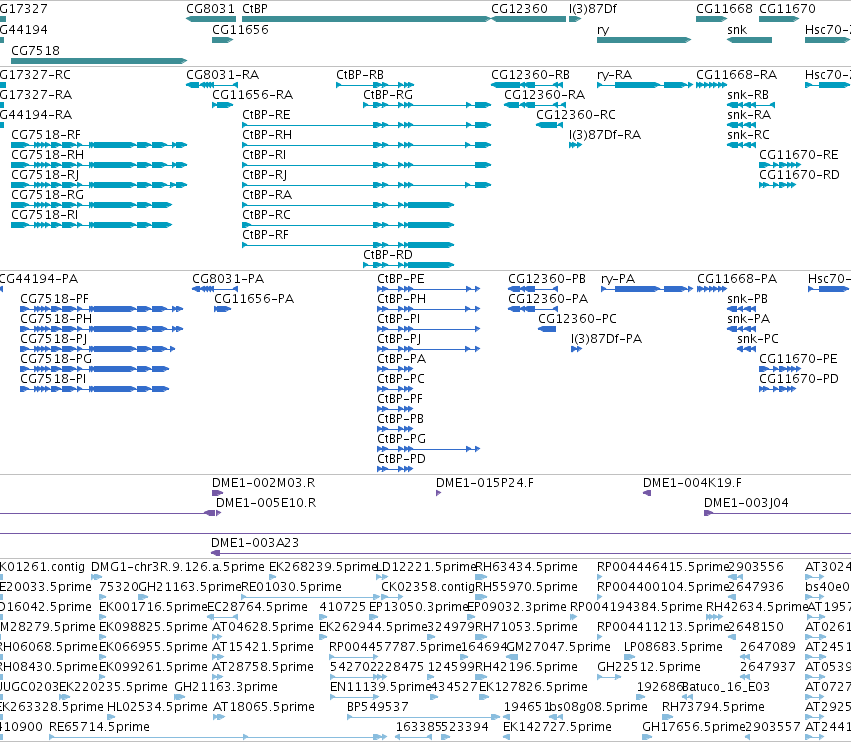Click EST label GH17656.5prime
The image size is (851, 742).
point(694,726)
